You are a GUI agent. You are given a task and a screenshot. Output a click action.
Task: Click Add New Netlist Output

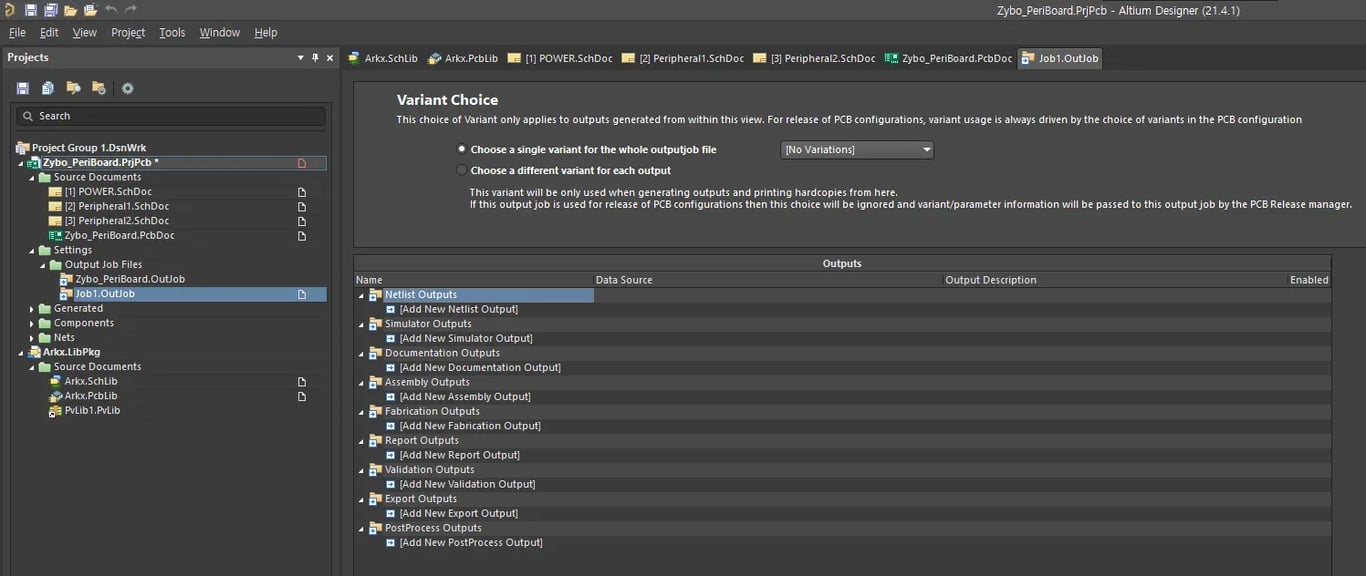pyautogui.click(x=458, y=309)
